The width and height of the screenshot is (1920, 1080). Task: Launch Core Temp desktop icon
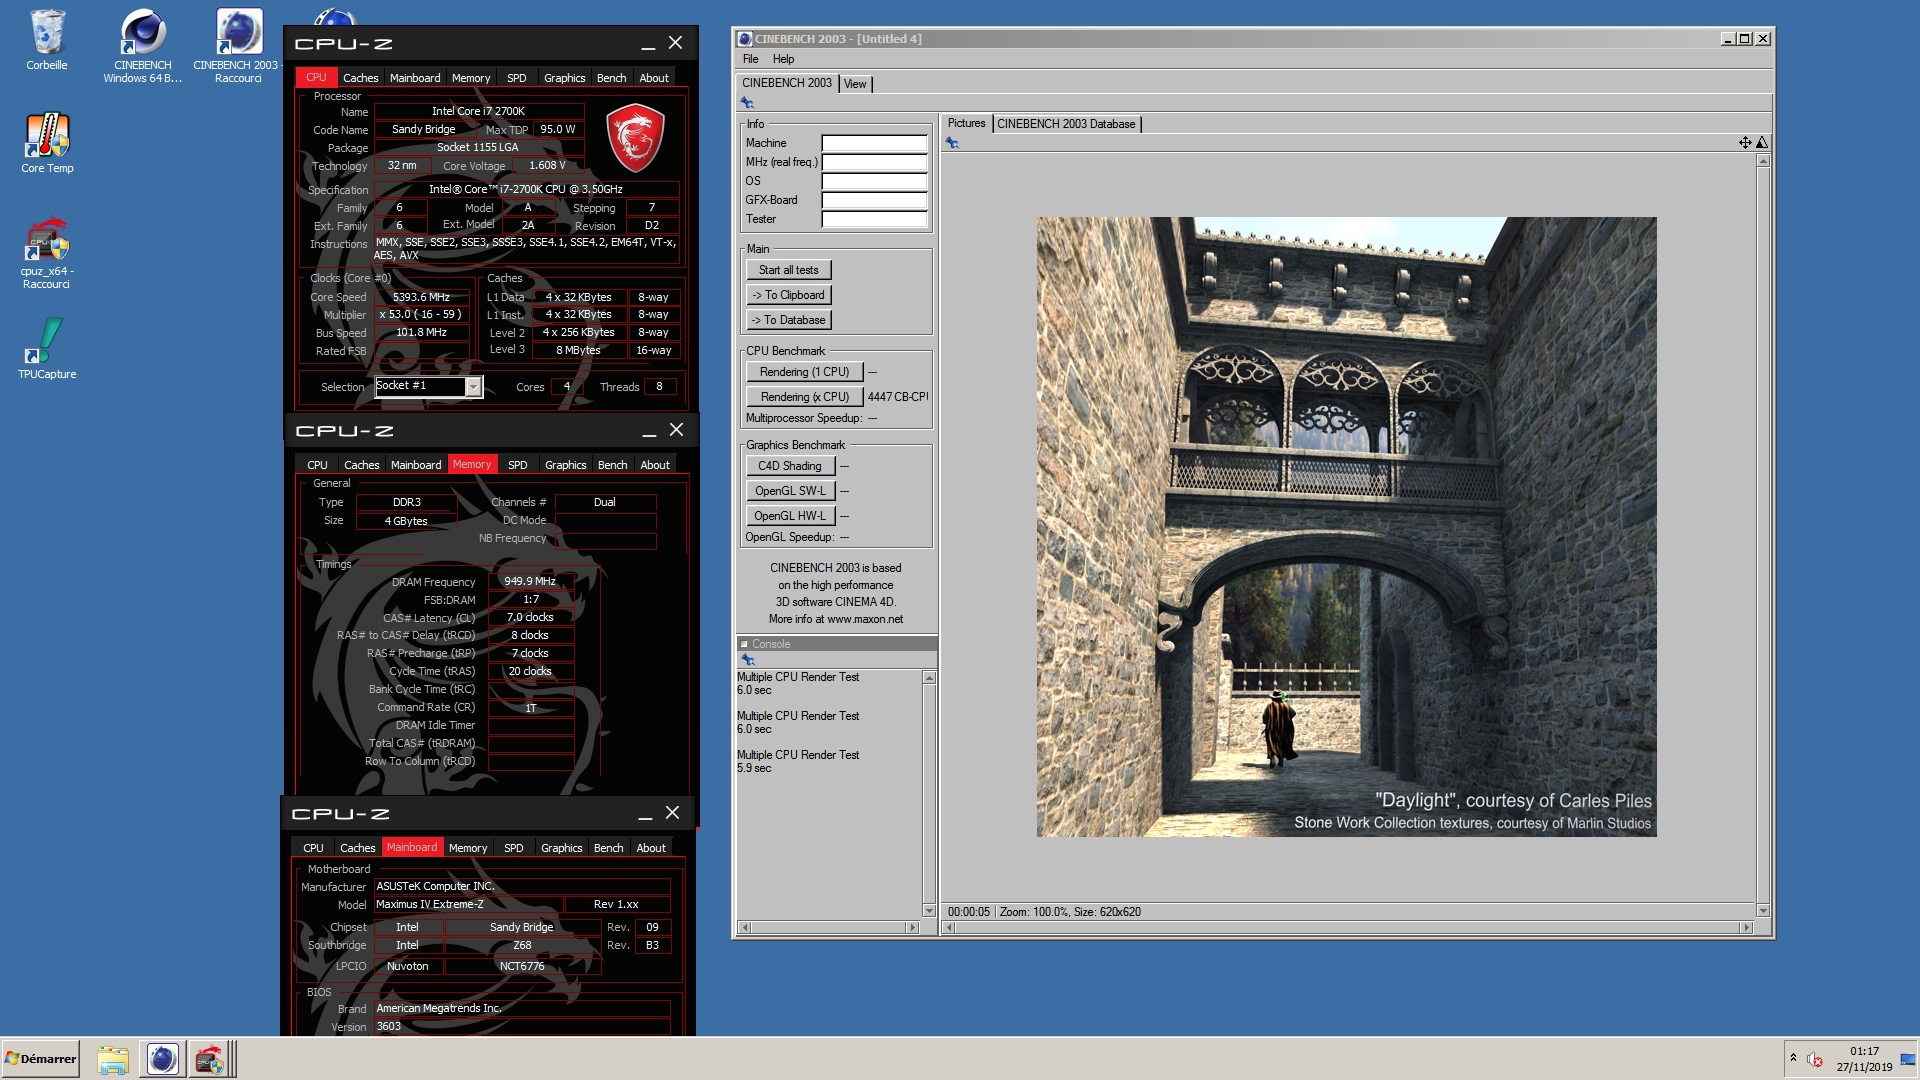pos(47,142)
